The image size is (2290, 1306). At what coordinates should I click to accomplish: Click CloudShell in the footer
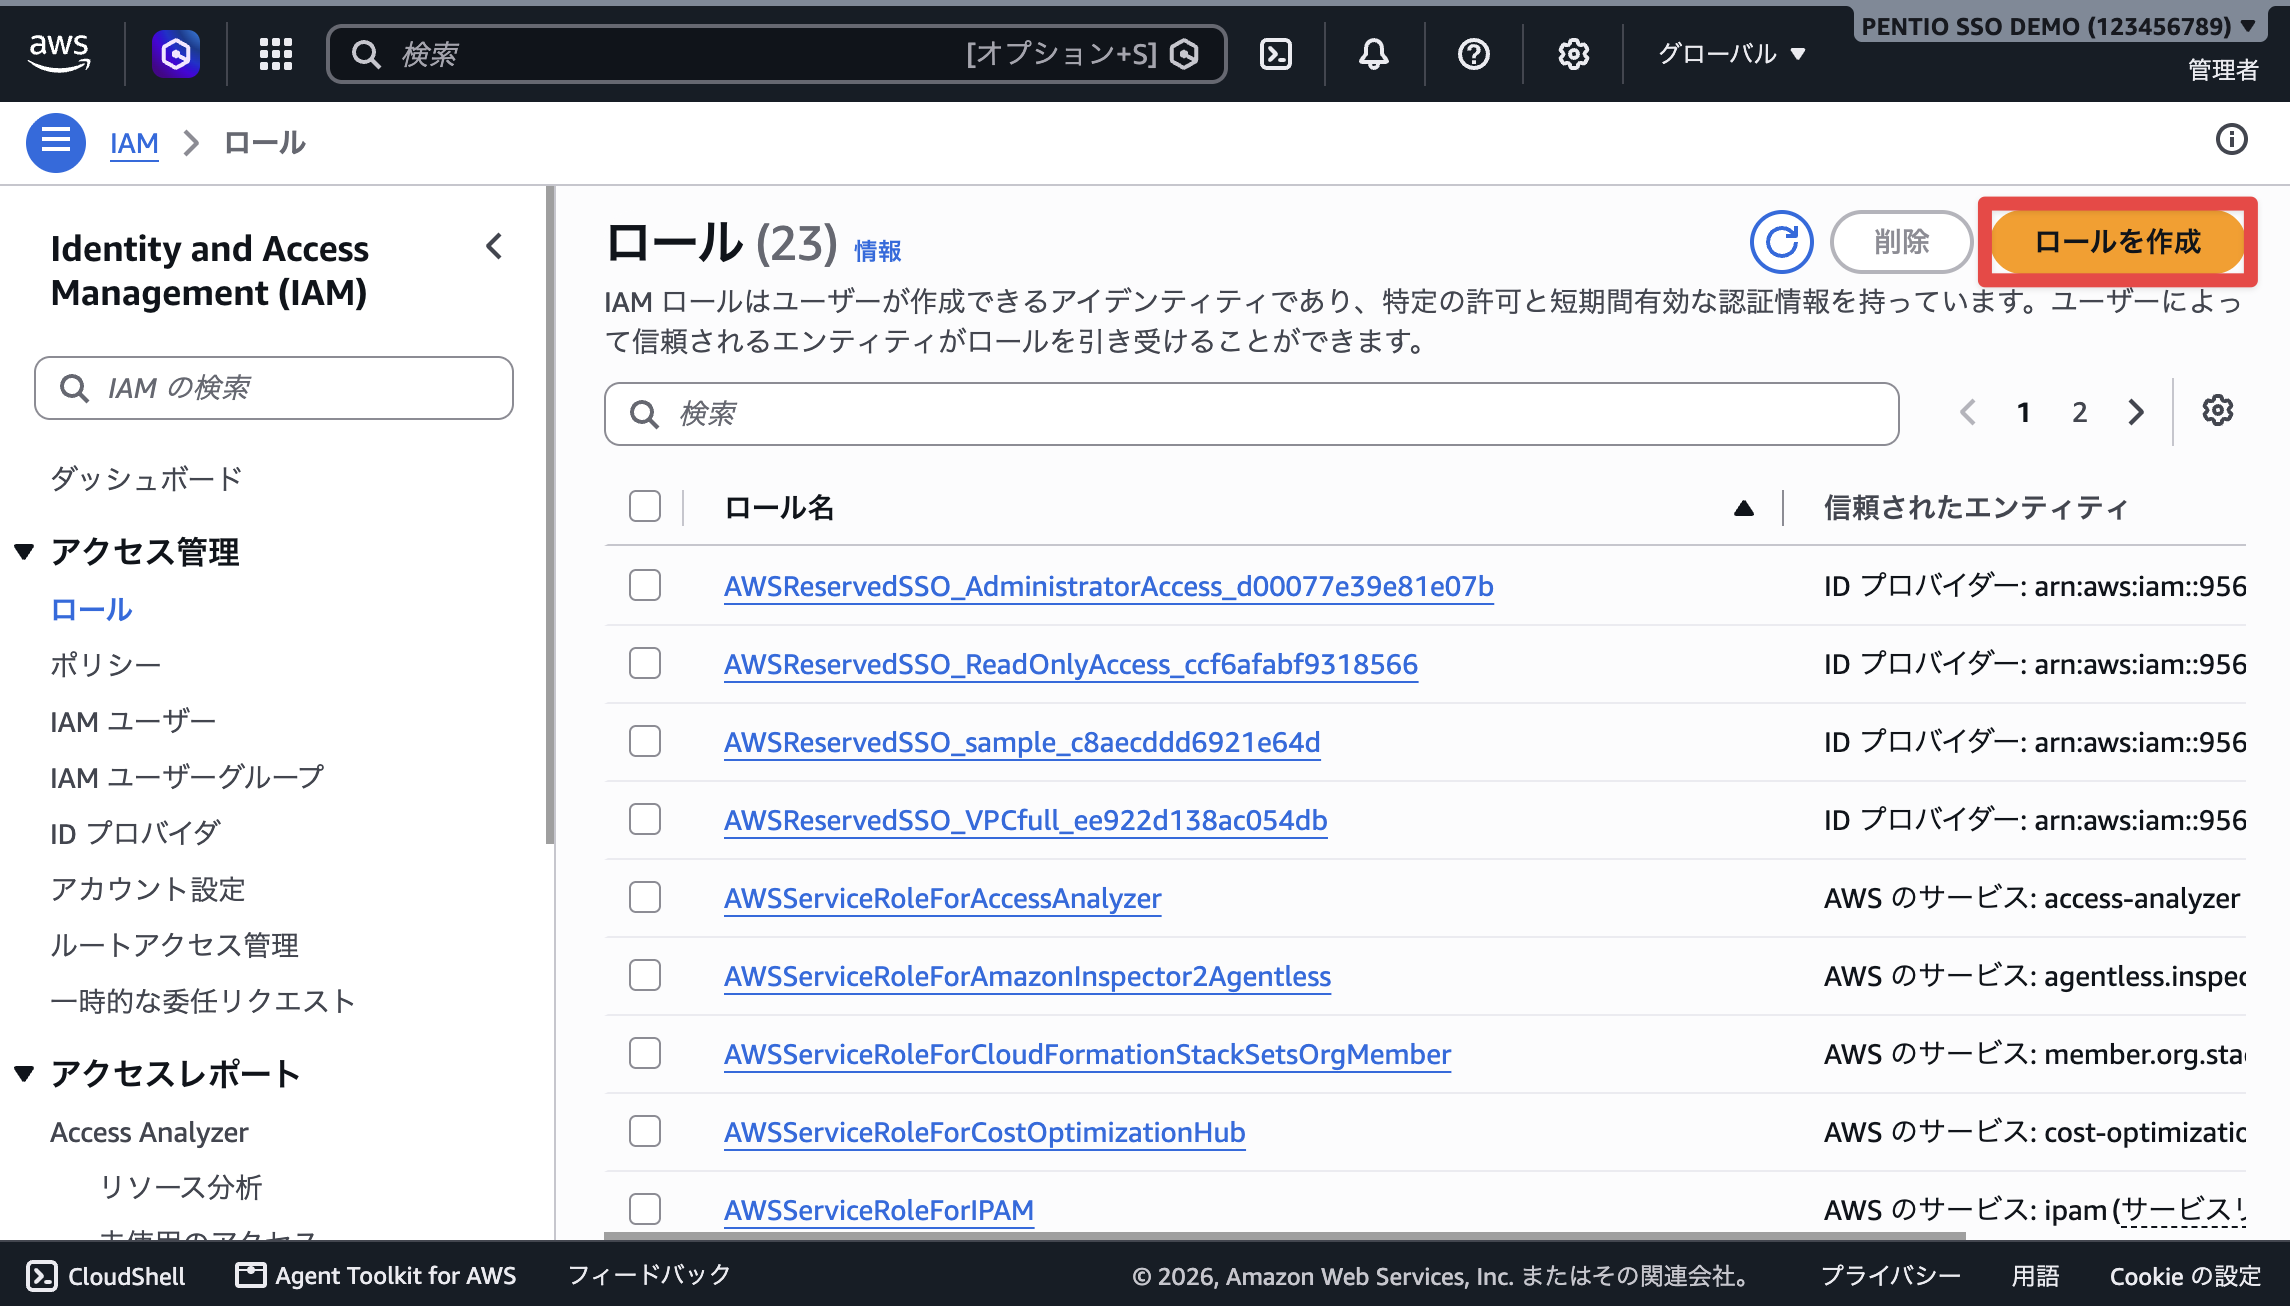[106, 1276]
